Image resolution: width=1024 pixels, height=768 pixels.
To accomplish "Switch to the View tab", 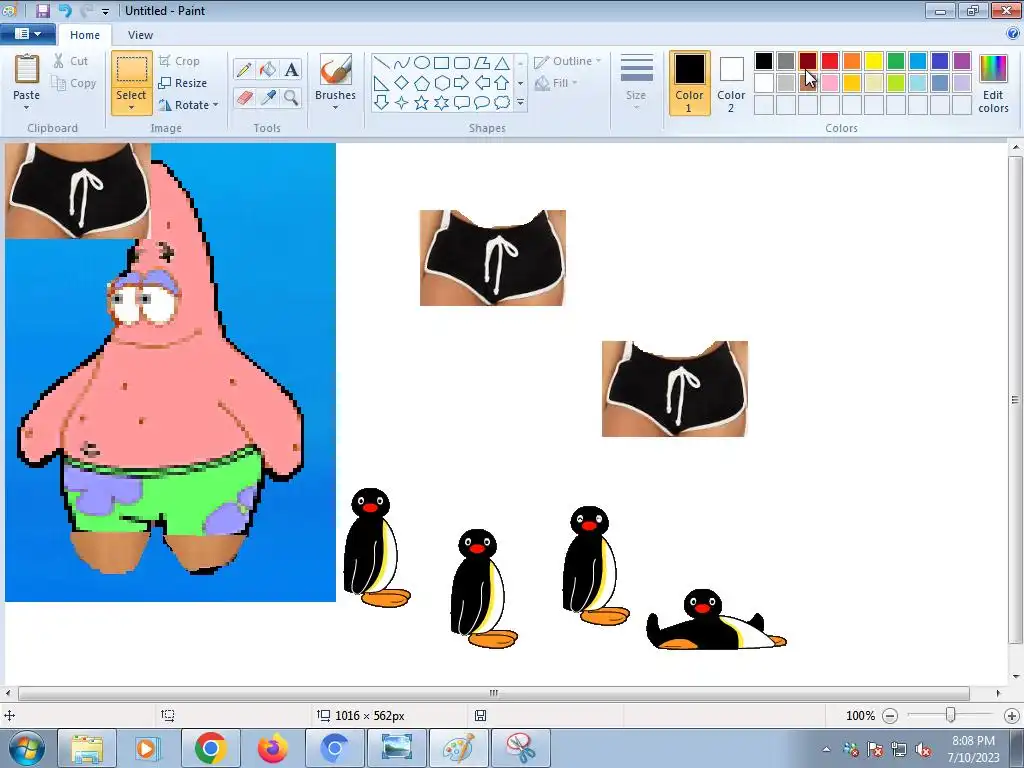I will (140, 35).
